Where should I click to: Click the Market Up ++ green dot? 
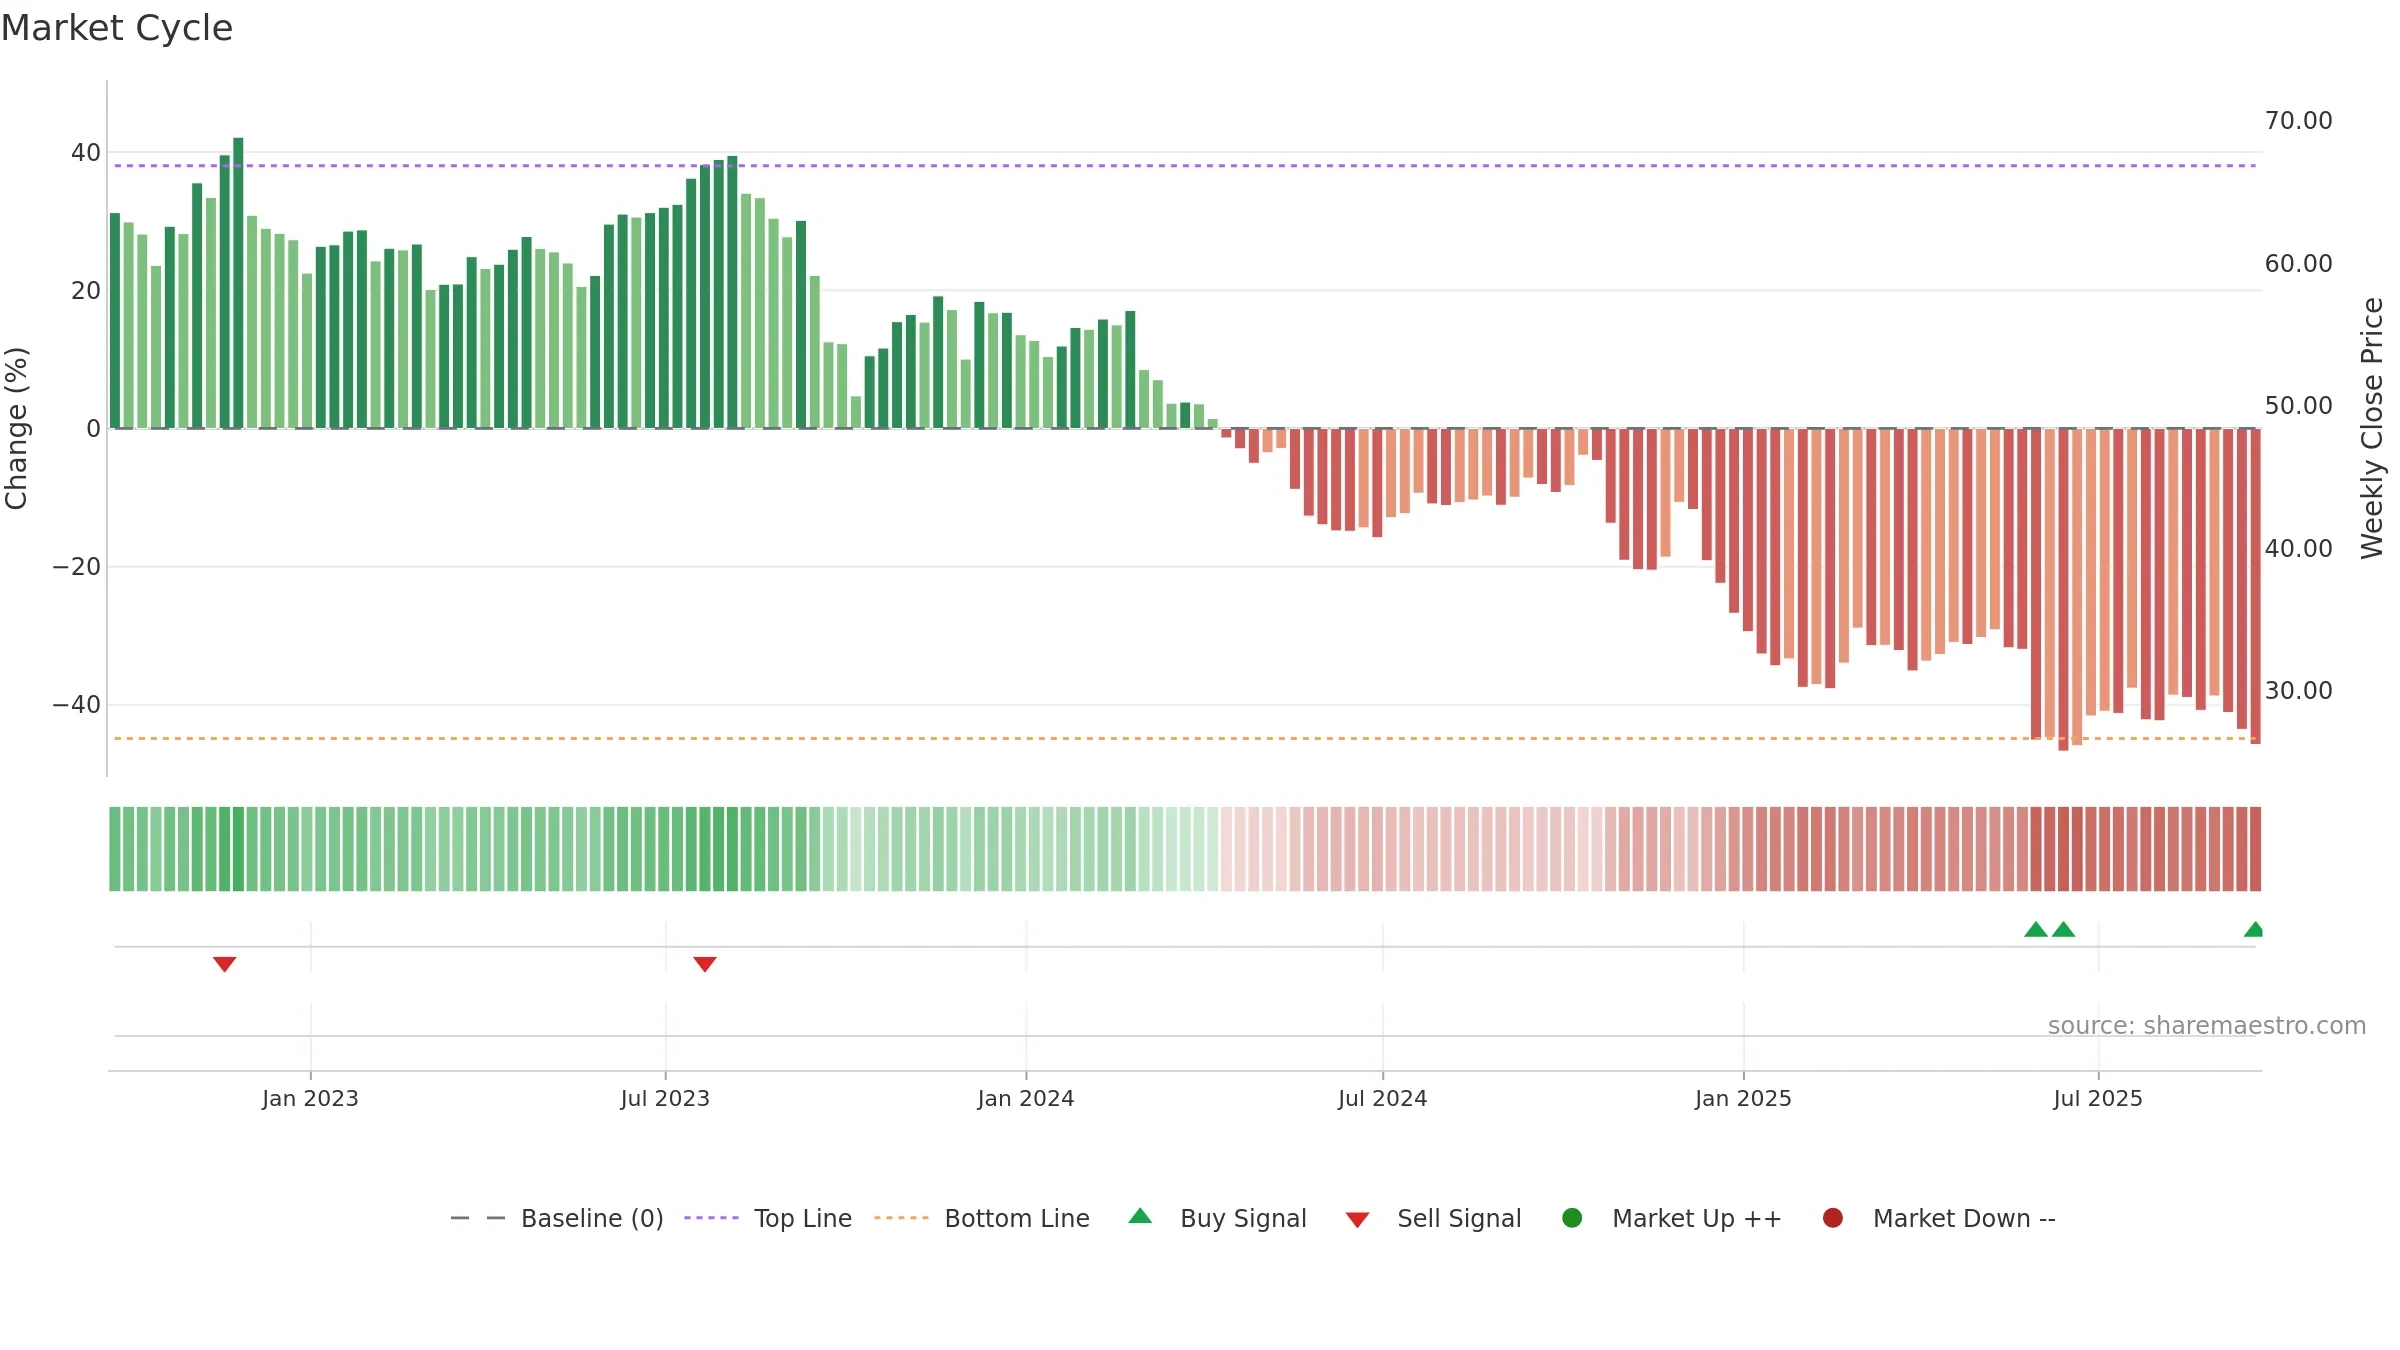[x=1572, y=1218]
